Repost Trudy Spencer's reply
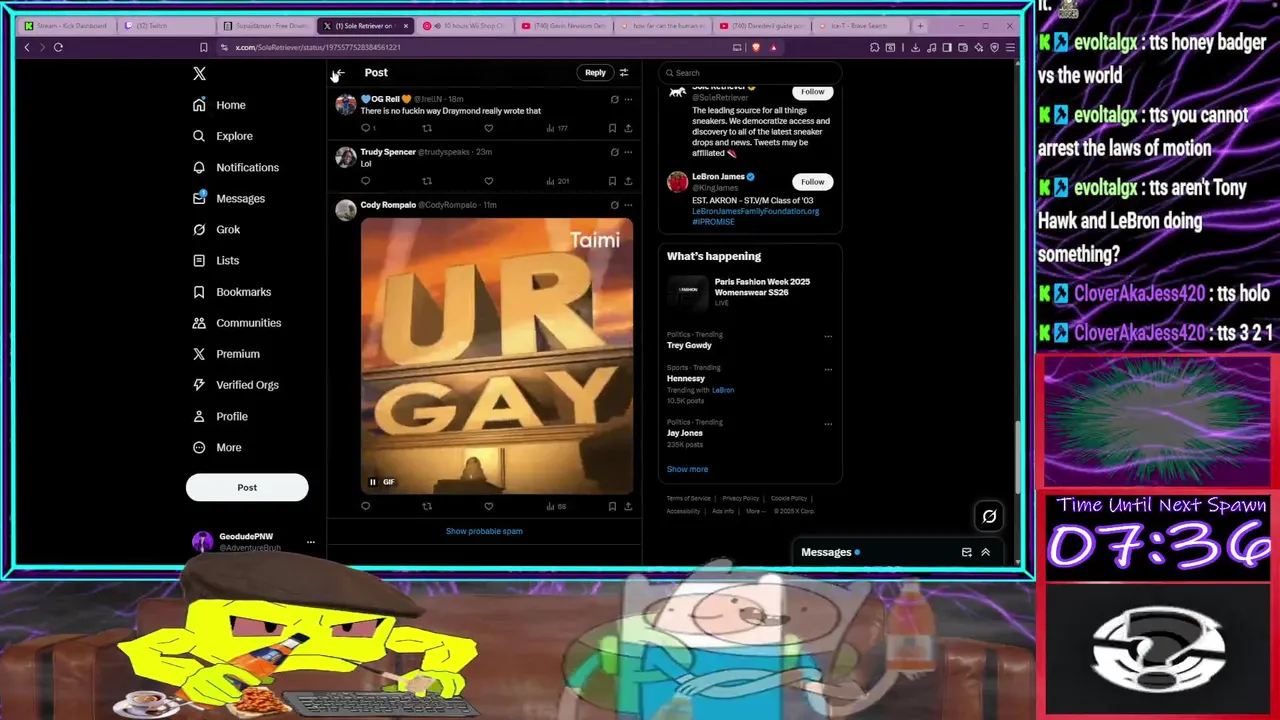The height and width of the screenshot is (720, 1280). click(x=427, y=181)
